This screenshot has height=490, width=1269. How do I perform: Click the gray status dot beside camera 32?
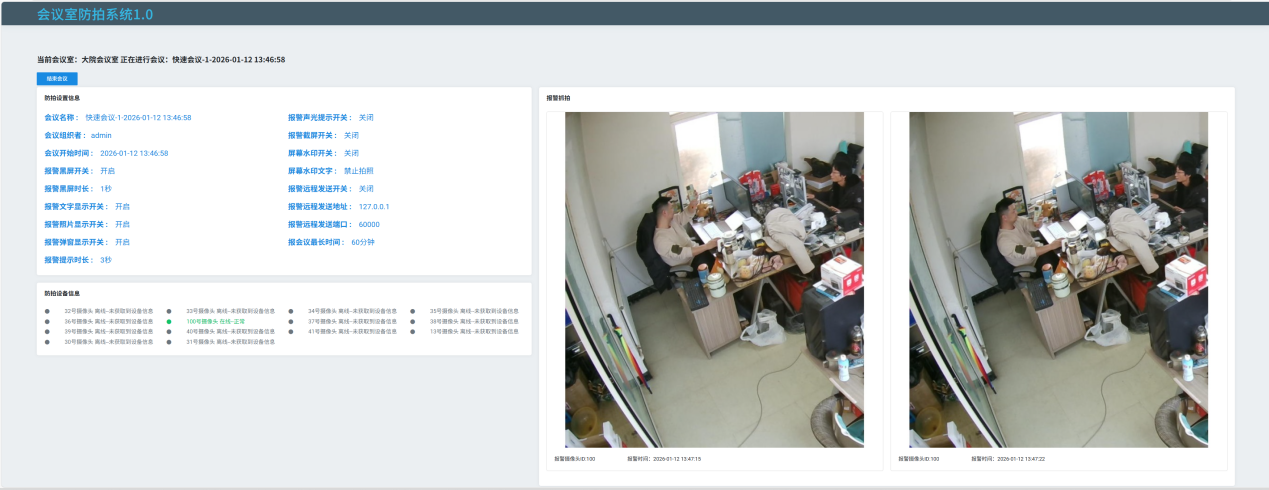point(47,311)
